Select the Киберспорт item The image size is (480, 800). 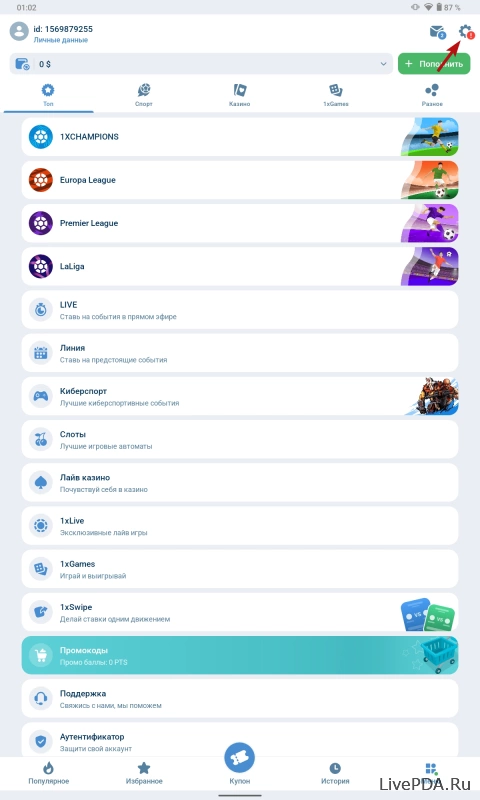240,396
